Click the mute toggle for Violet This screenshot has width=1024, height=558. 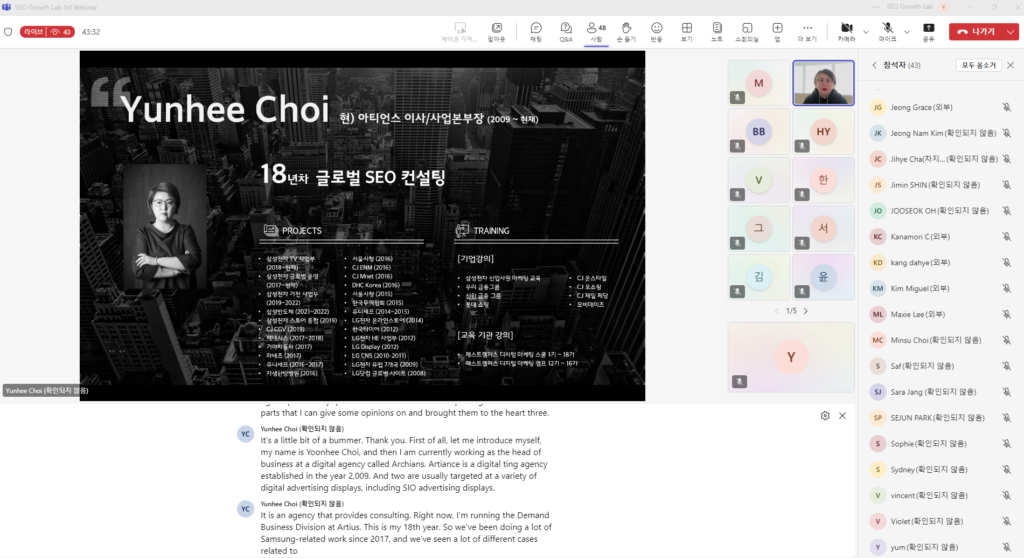point(1006,521)
